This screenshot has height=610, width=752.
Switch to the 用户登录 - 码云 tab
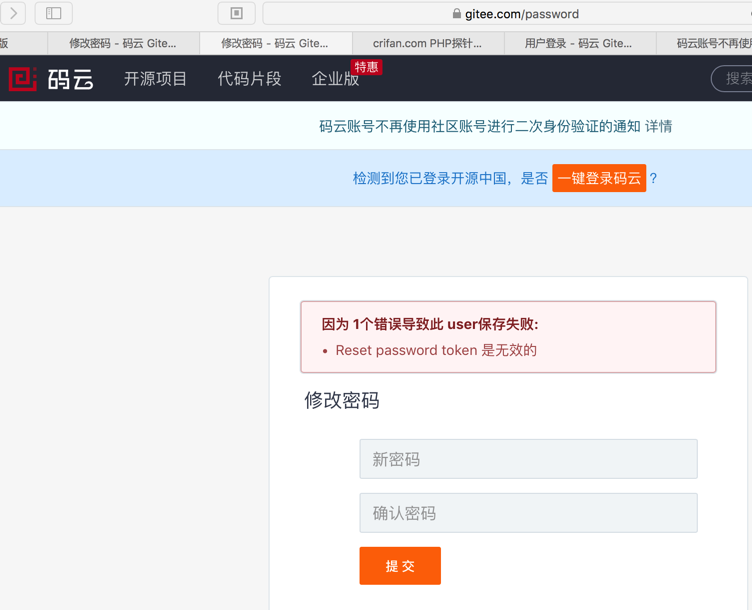(580, 44)
